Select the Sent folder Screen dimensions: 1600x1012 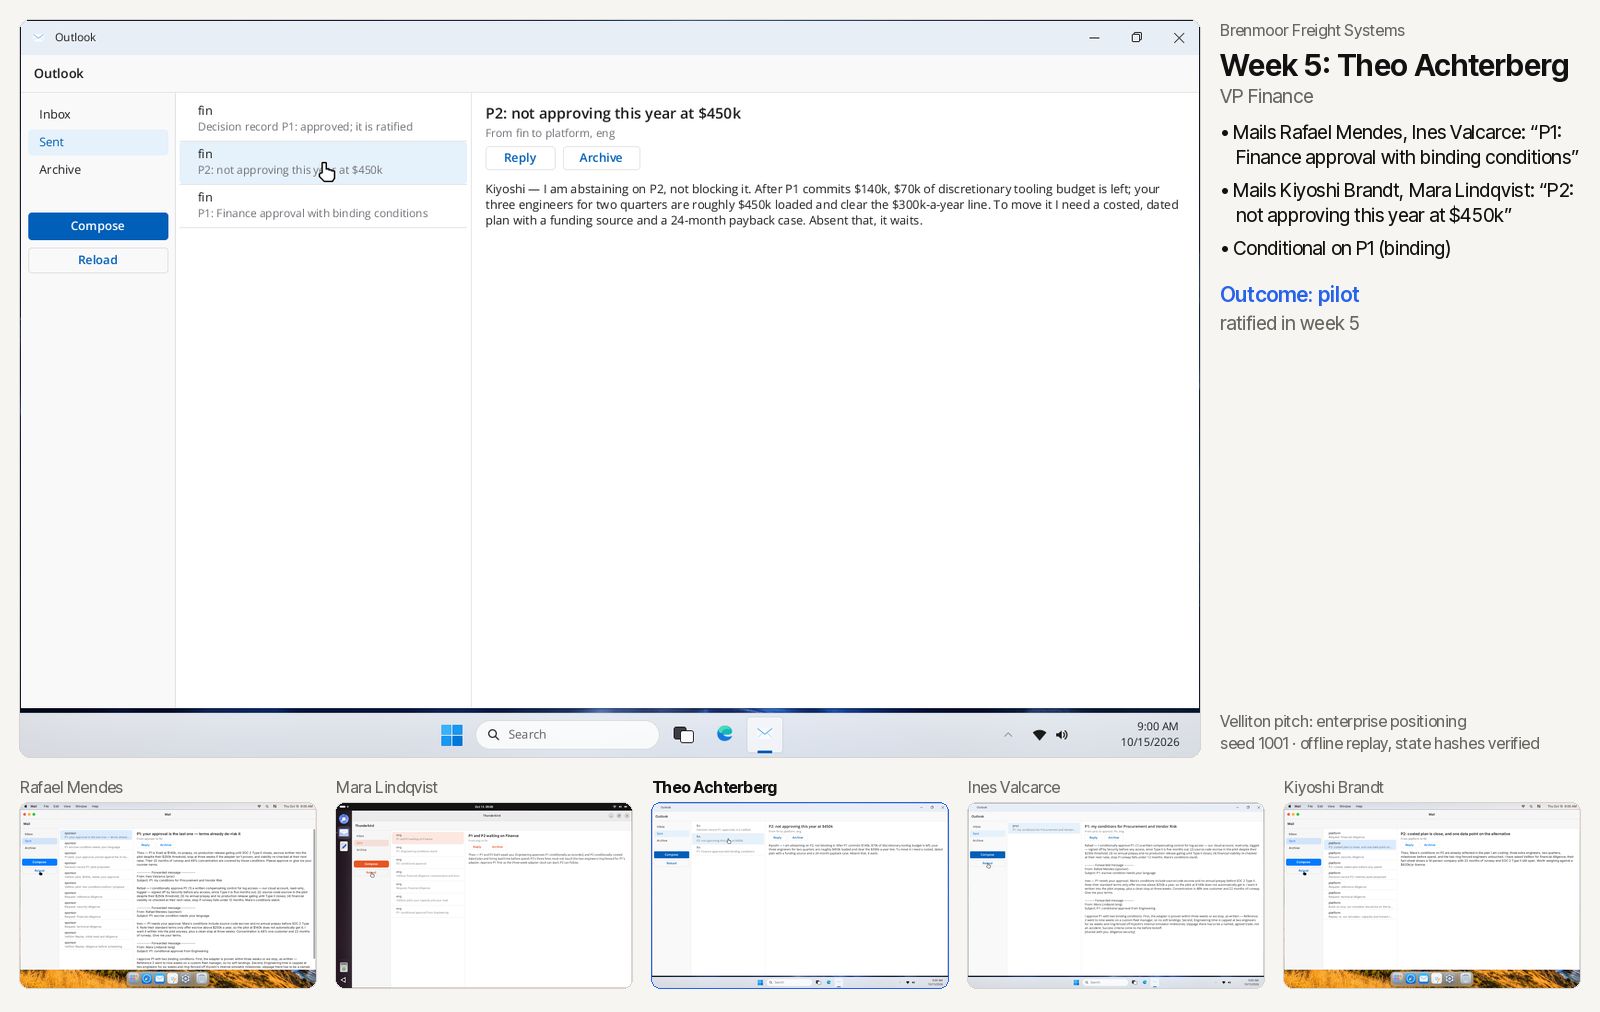[98, 142]
